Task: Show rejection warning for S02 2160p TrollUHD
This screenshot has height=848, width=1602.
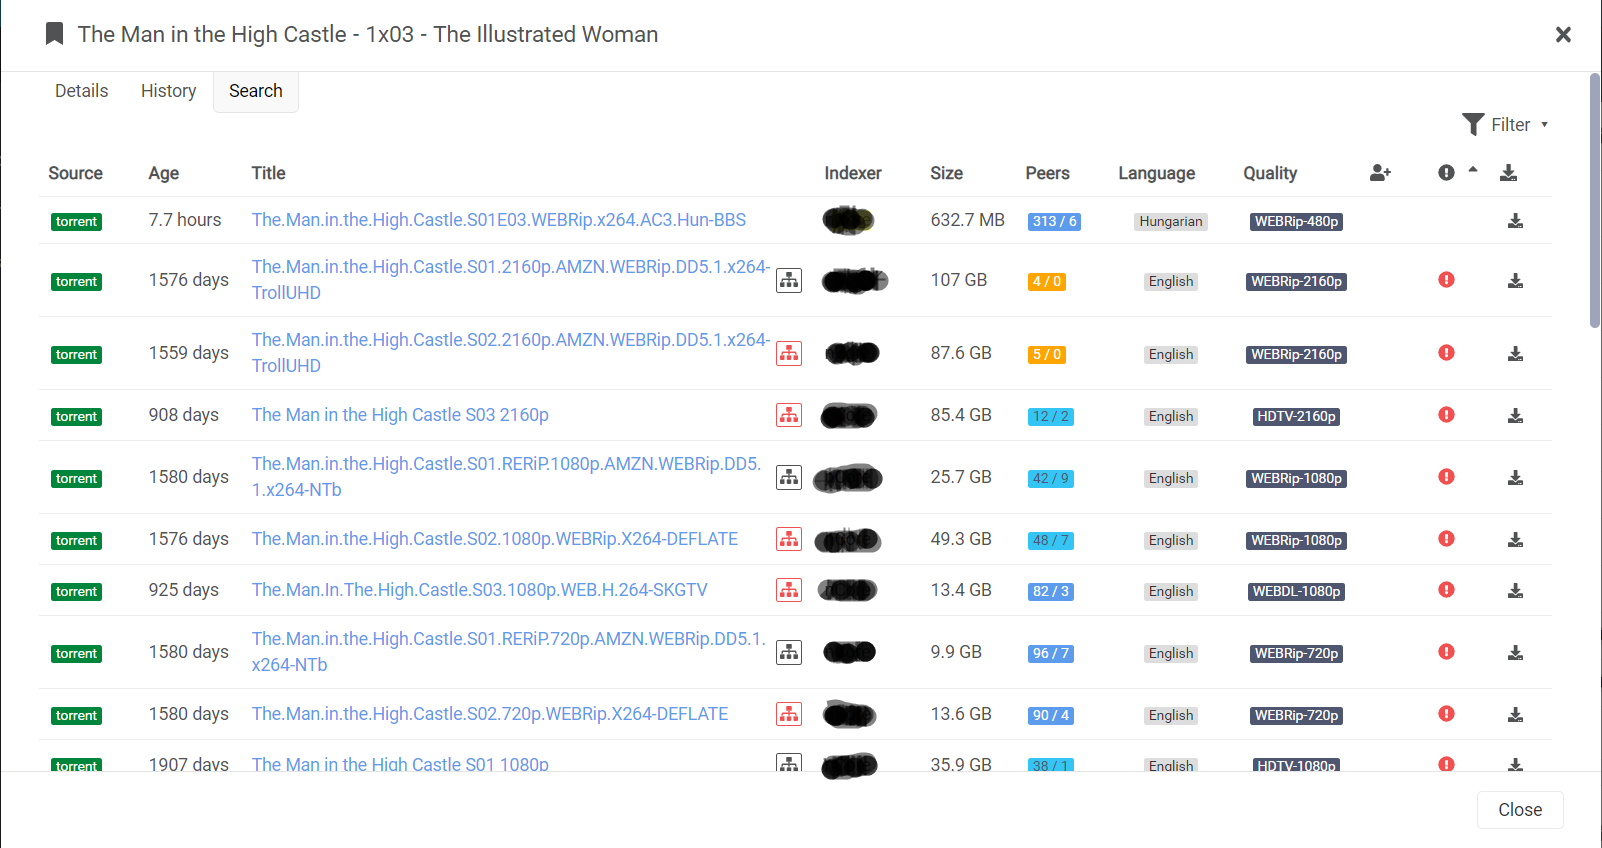Action: point(1446,353)
